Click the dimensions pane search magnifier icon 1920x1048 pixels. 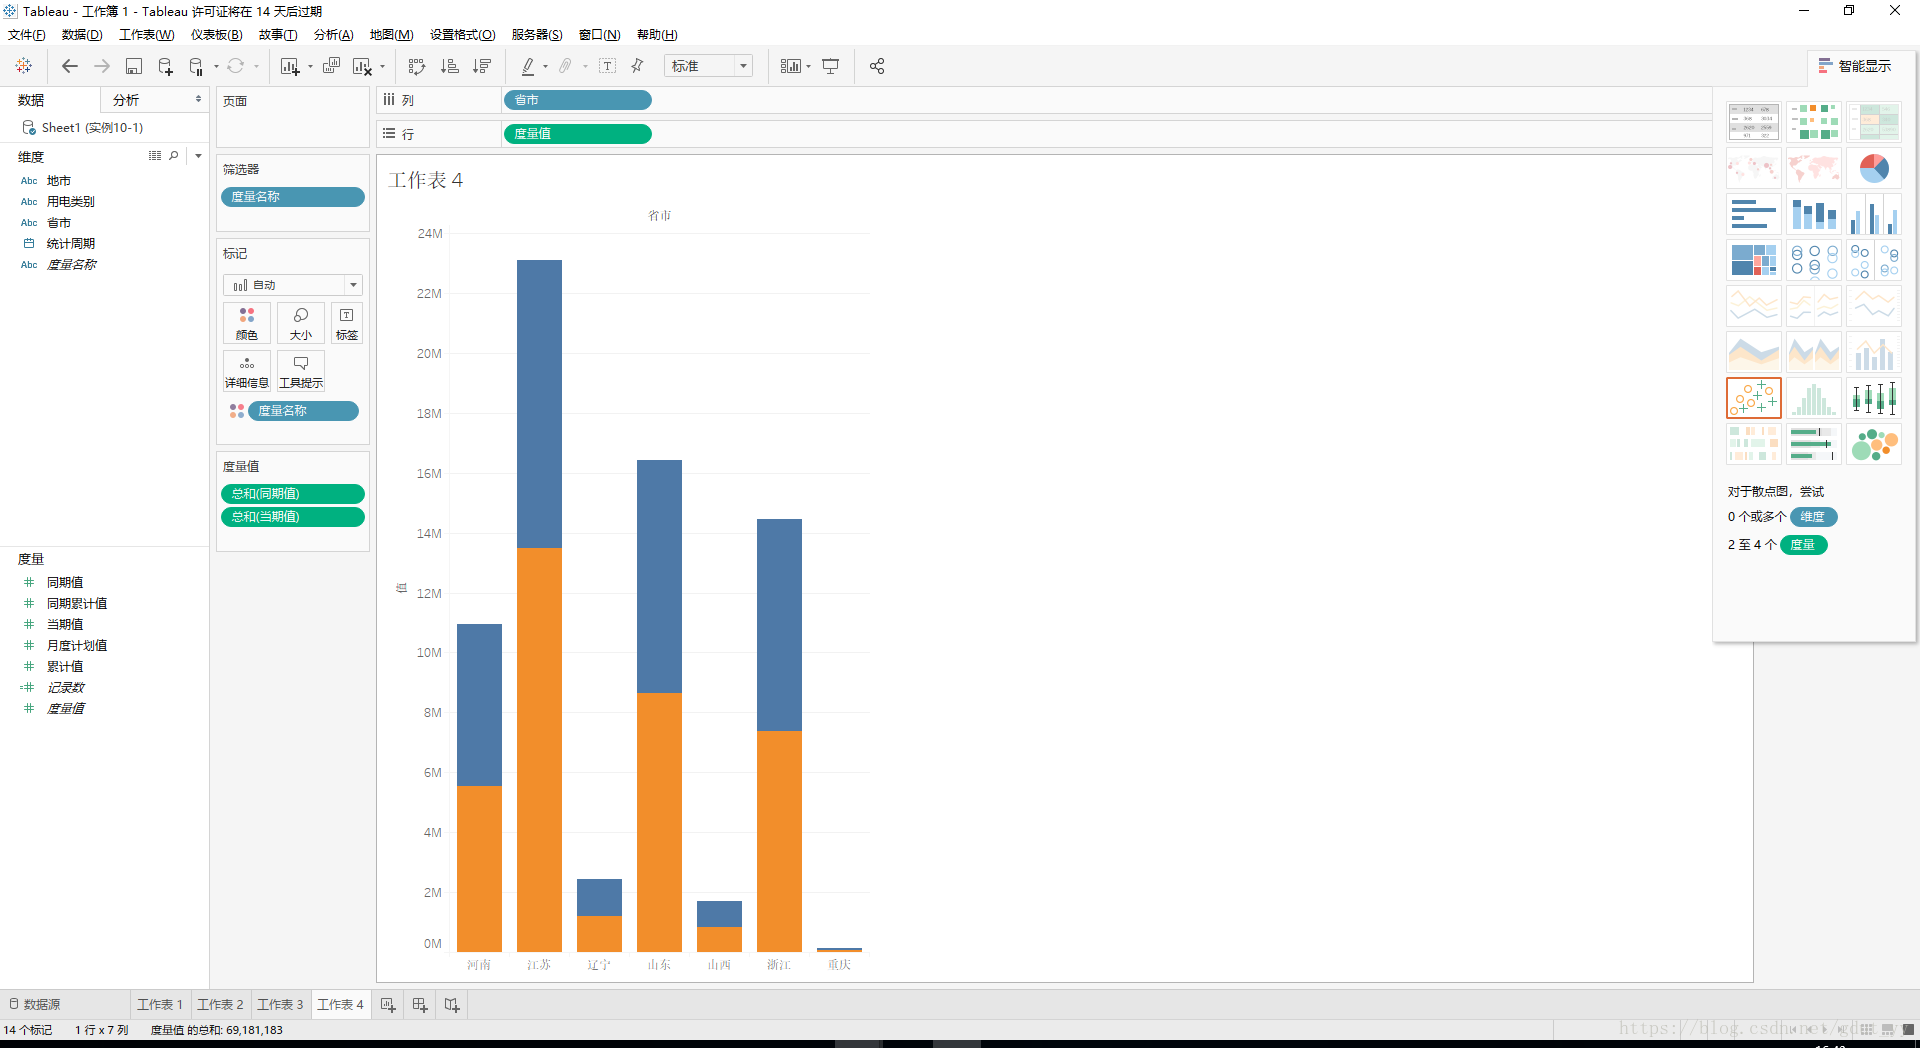point(174,156)
